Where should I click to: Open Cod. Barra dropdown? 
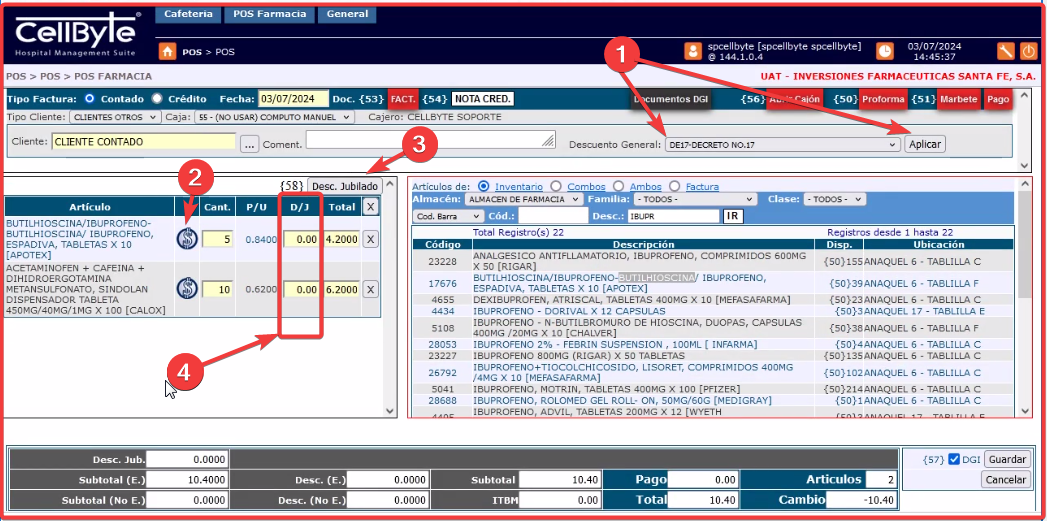(448, 216)
